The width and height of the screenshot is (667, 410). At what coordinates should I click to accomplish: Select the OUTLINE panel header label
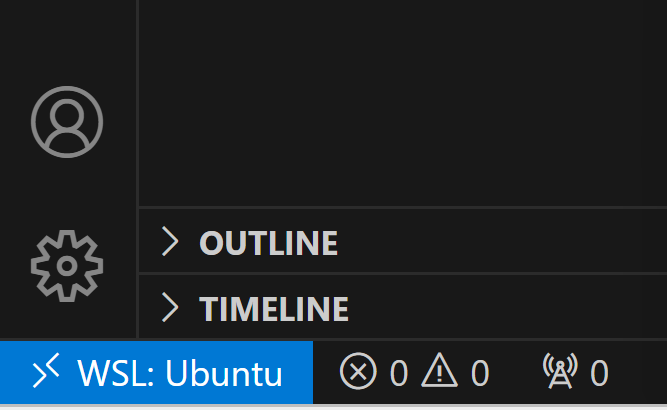pos(268,243)
